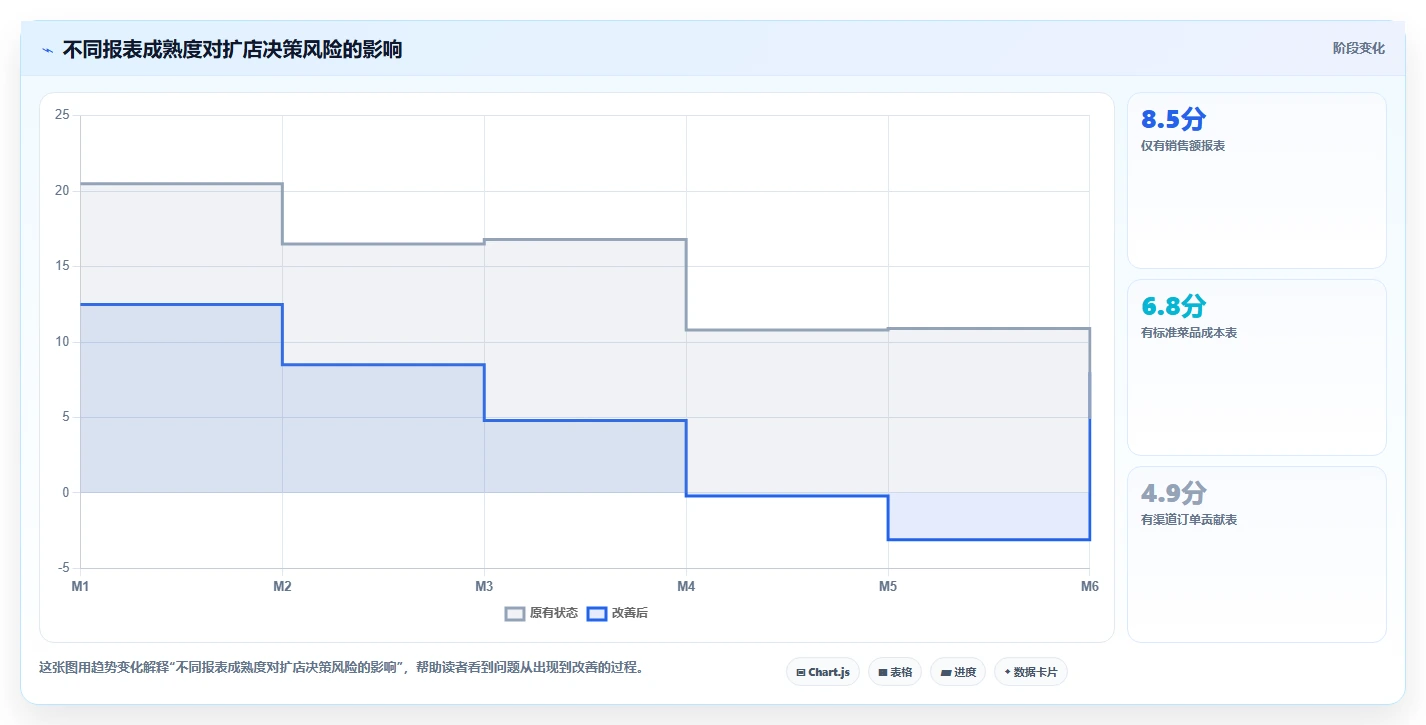This screenshot has height=725, width=1426.
Task: Click the 原有状态 legend label text
Action: click(554, 613)
